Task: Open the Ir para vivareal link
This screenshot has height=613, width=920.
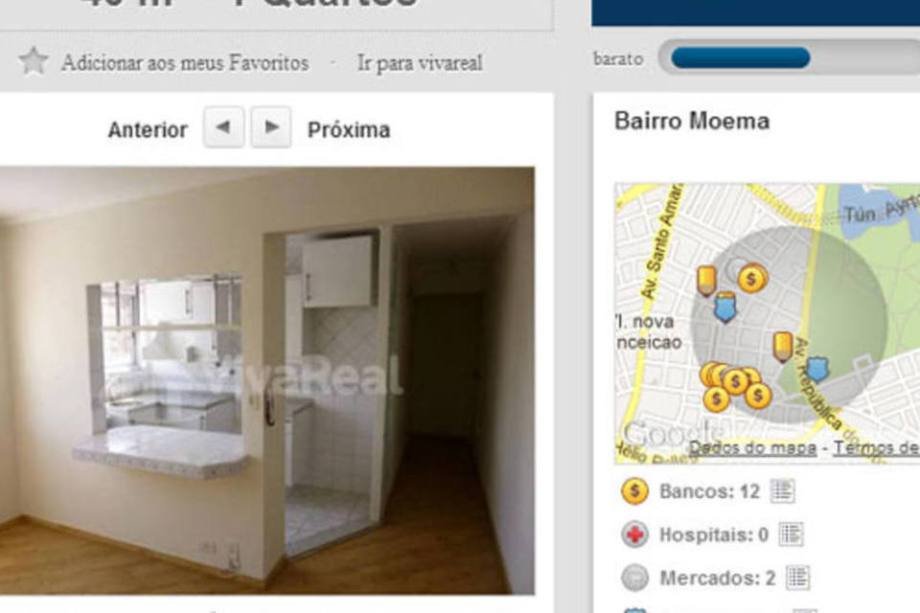Action: pos(420,63)
